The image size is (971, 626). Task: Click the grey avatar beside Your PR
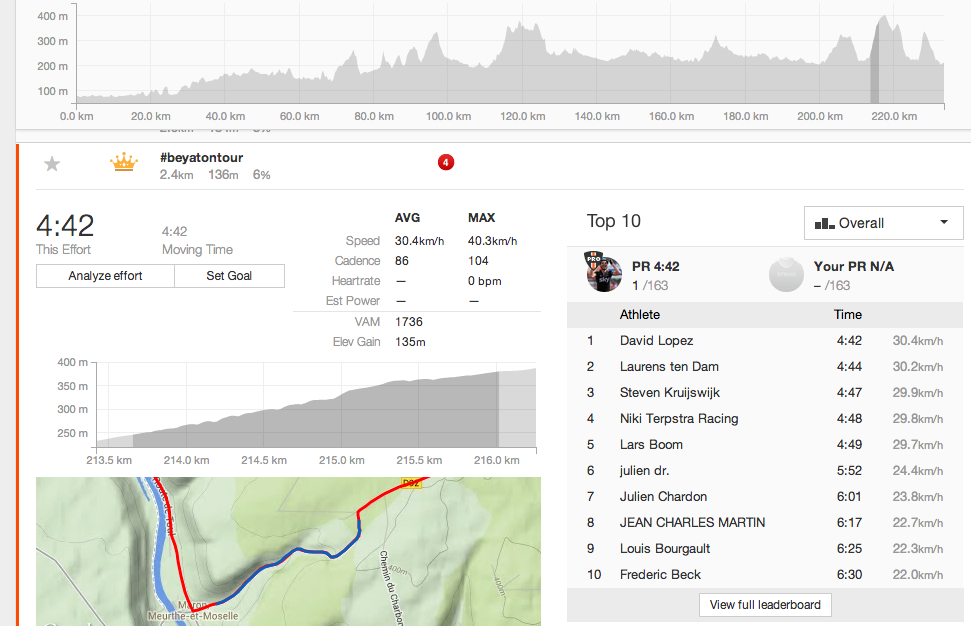coord(786,275)
